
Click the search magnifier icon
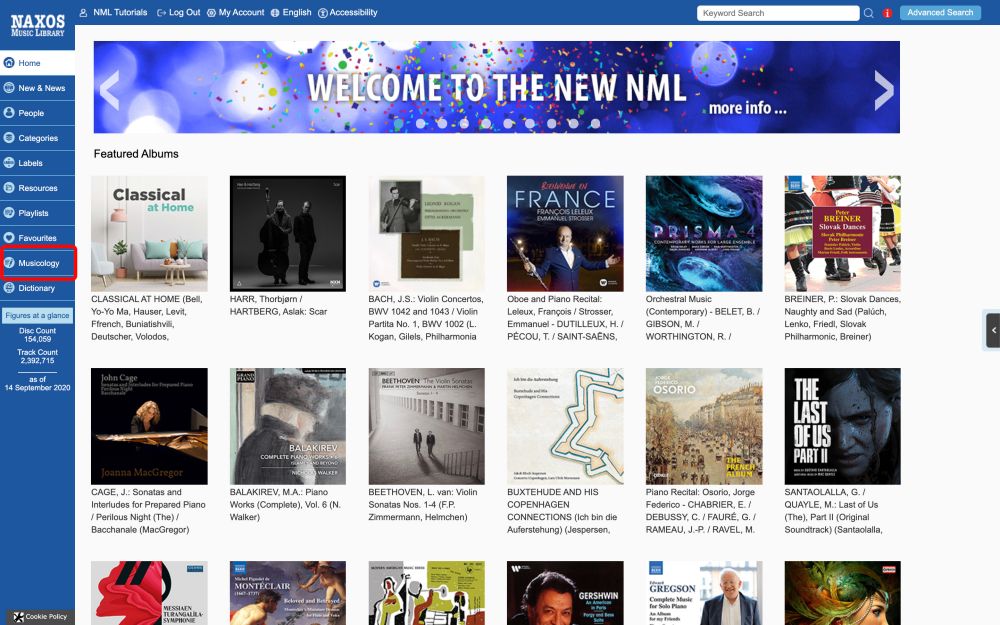coord(868,13)
